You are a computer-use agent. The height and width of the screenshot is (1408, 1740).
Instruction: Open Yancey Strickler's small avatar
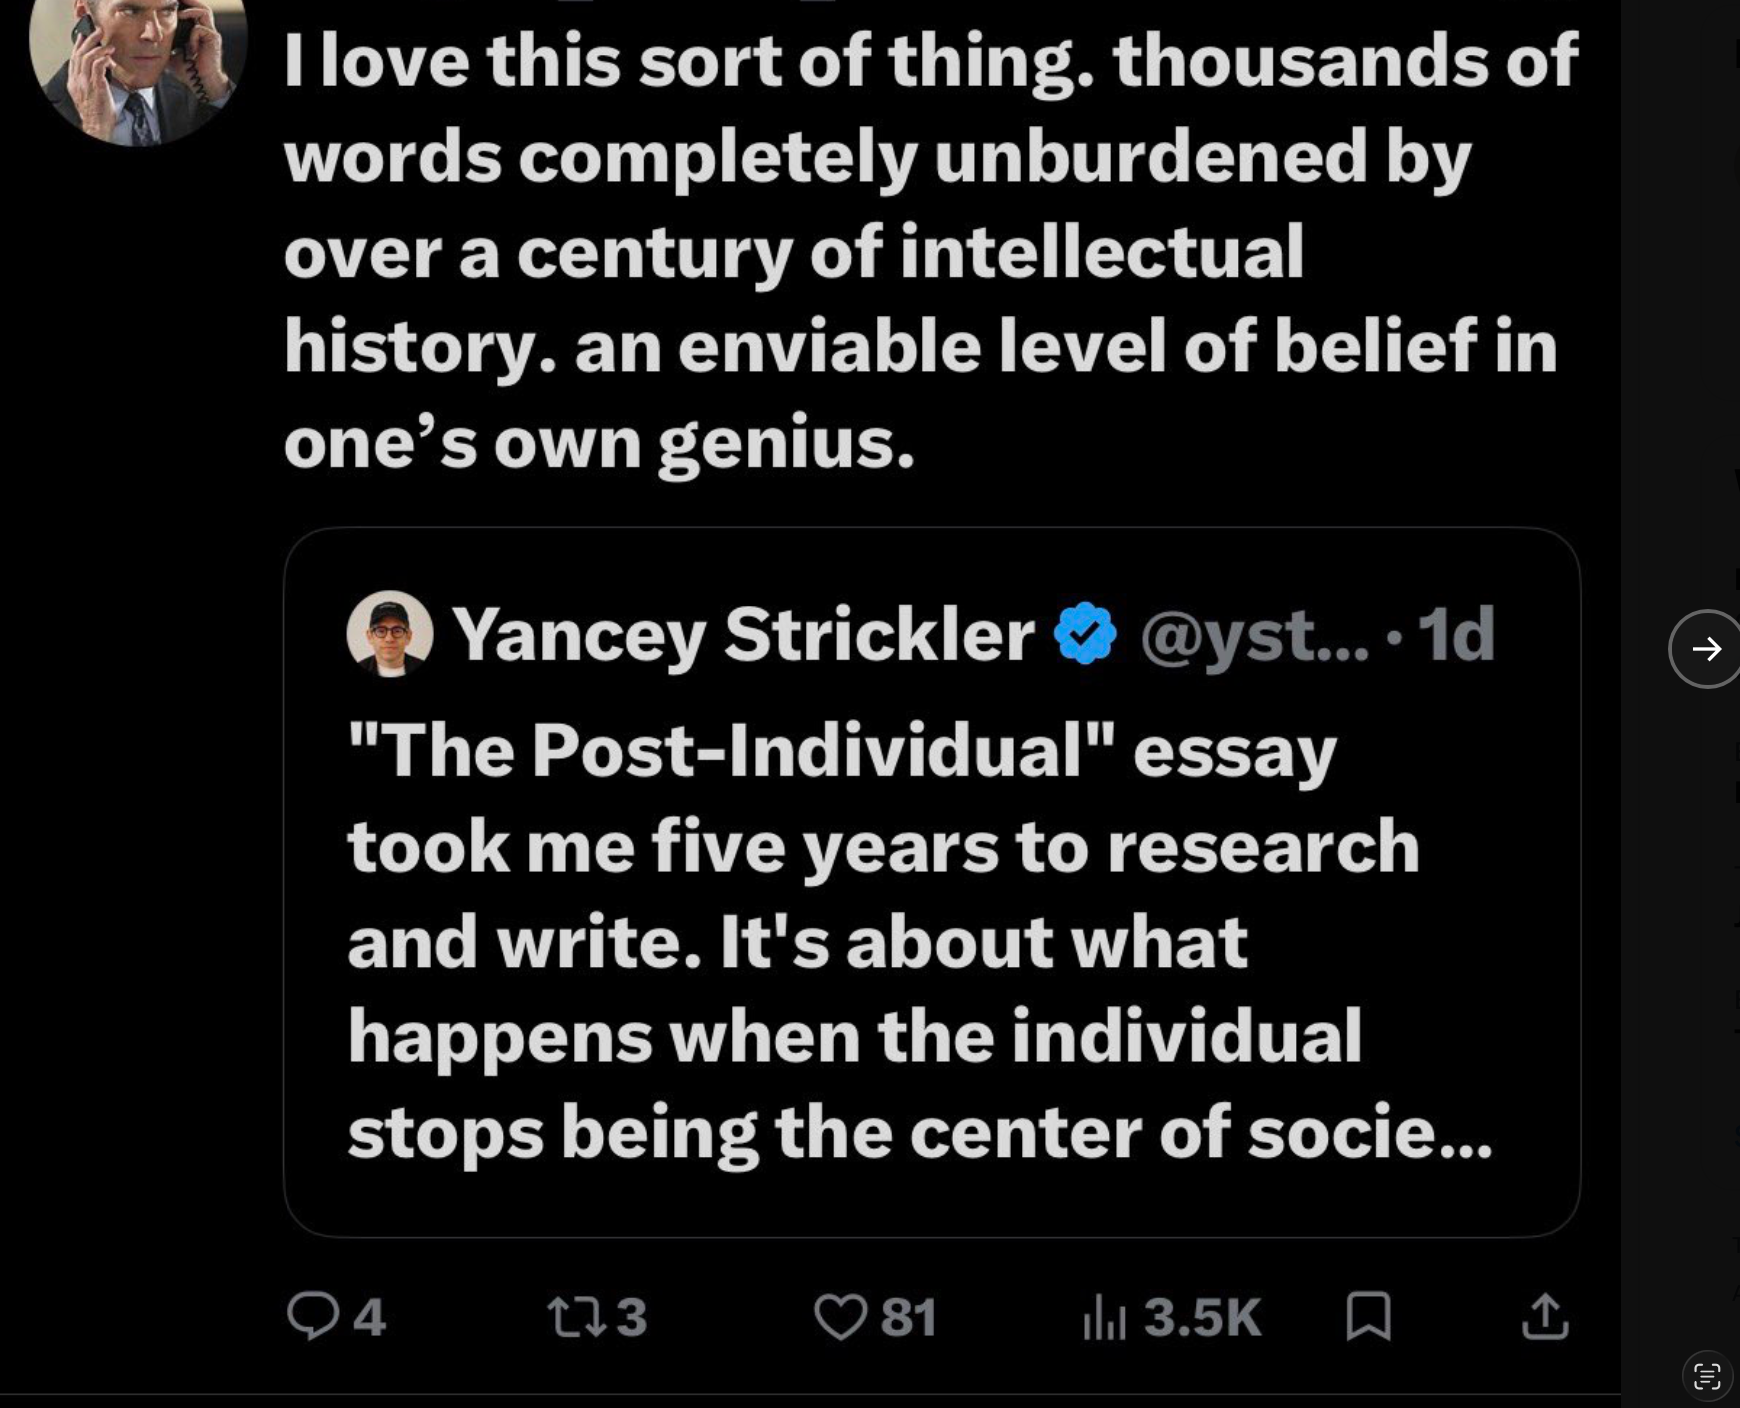tap(390, 634)
